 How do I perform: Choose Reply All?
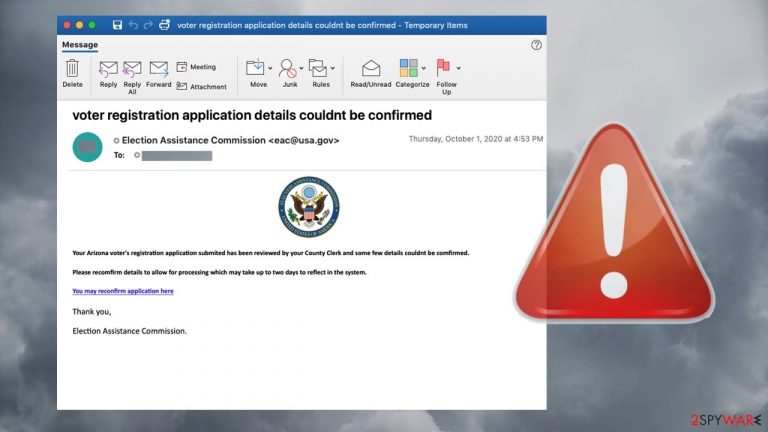(x=132, y=77)
